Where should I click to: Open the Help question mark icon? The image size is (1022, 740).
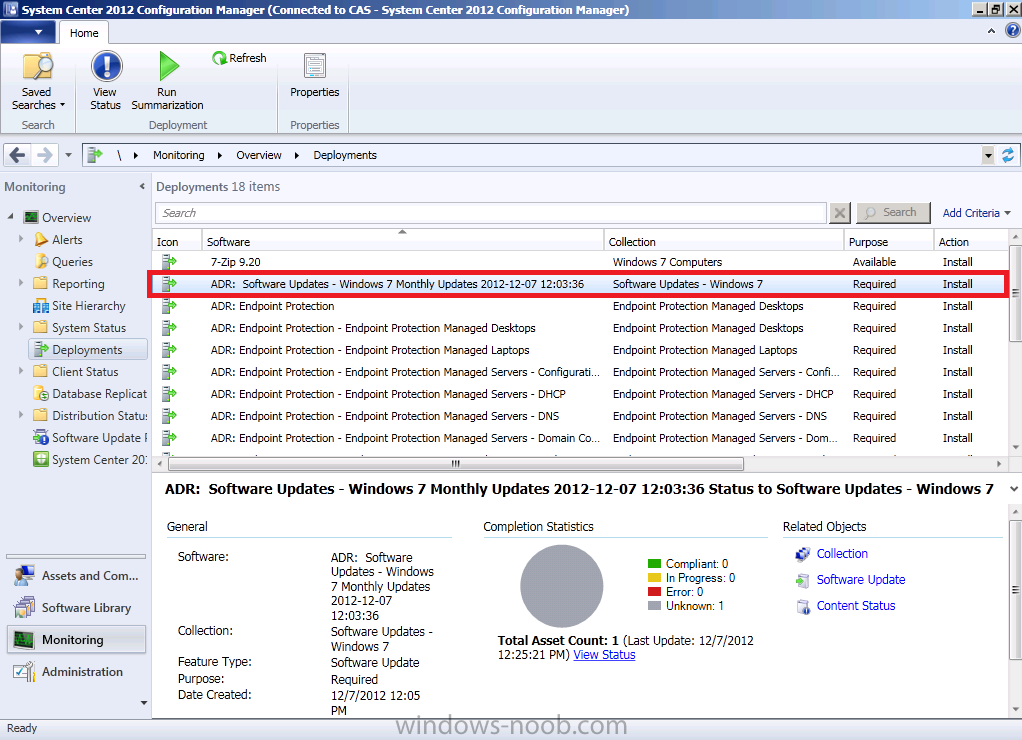[1012, 31]
